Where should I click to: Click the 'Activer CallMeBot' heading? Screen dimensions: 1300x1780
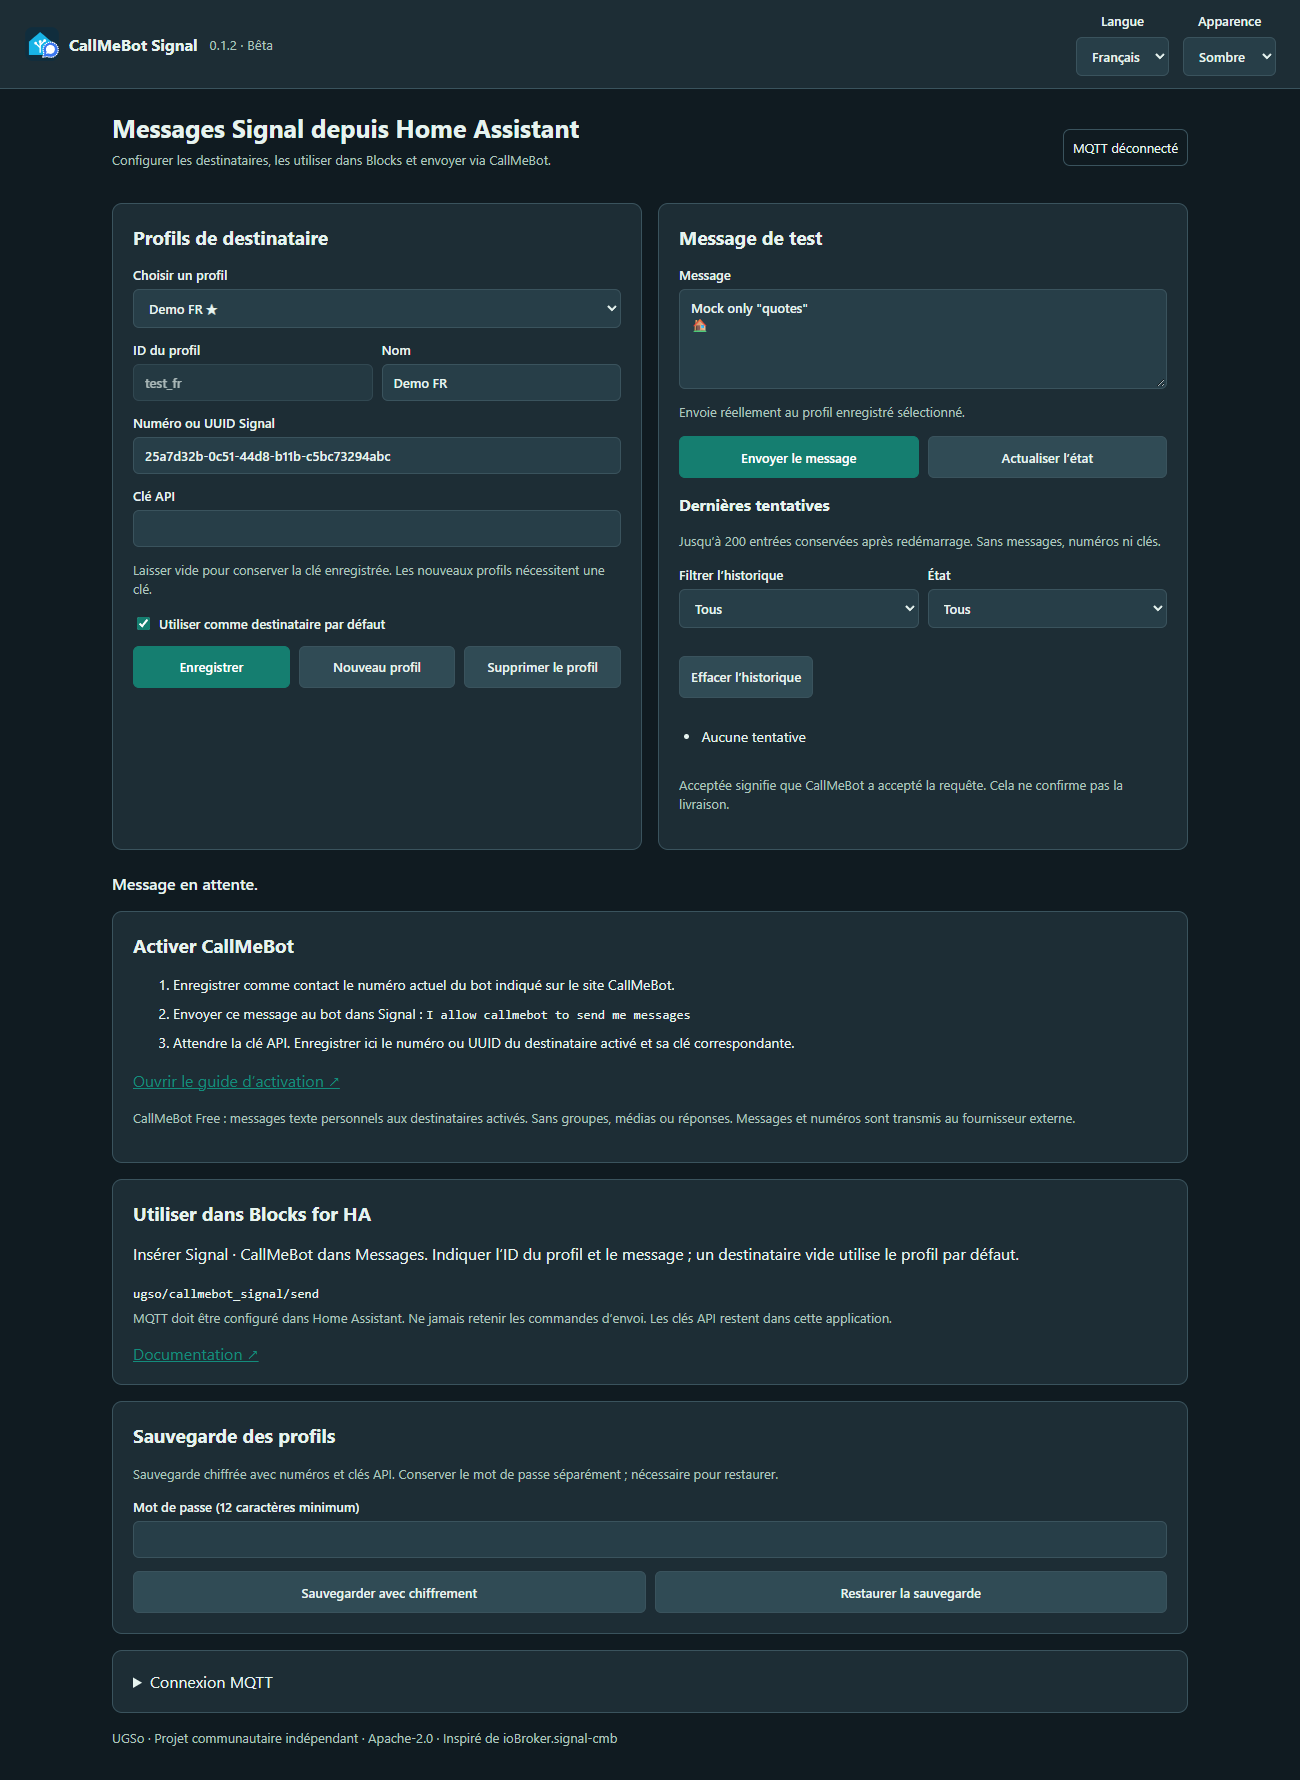coord(214,946)
